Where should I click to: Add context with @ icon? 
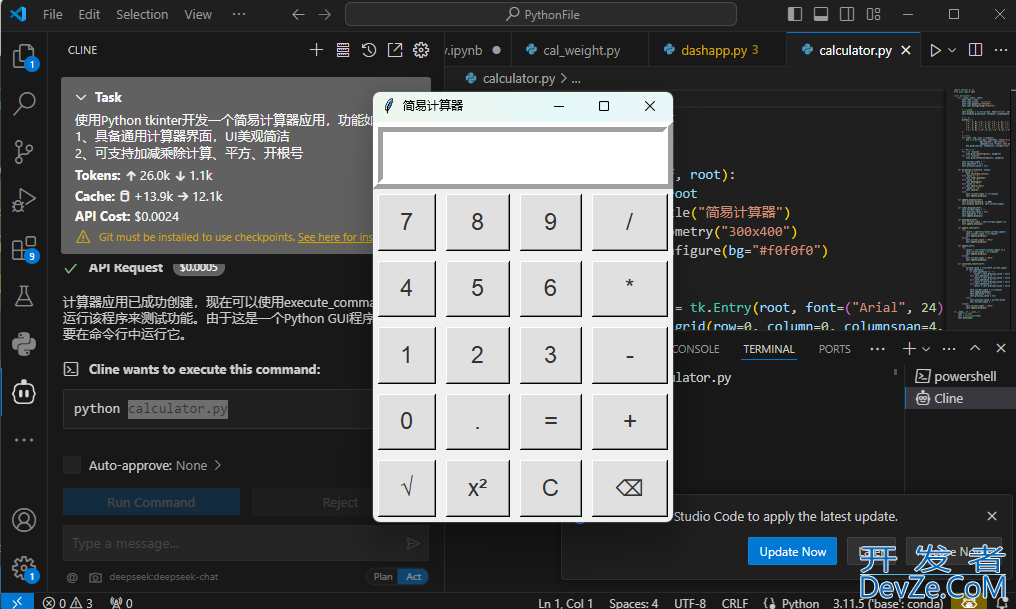[72, 577]
